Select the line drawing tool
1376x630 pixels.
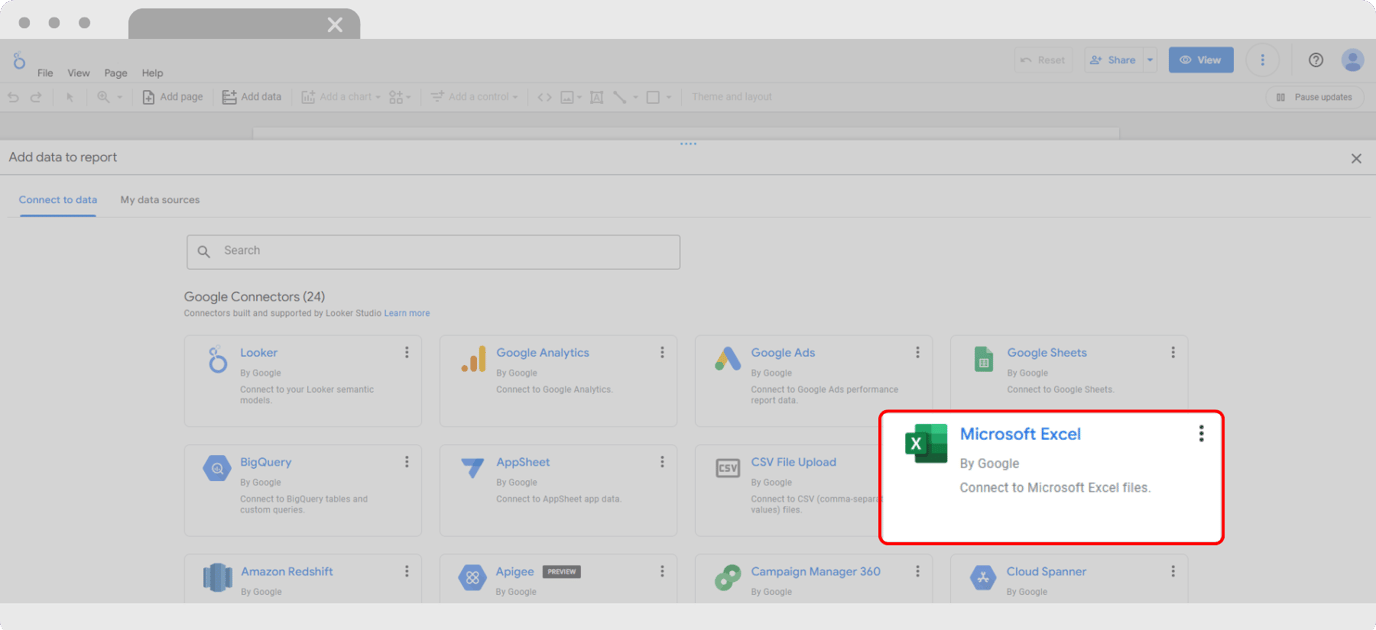tap(620, 97)
